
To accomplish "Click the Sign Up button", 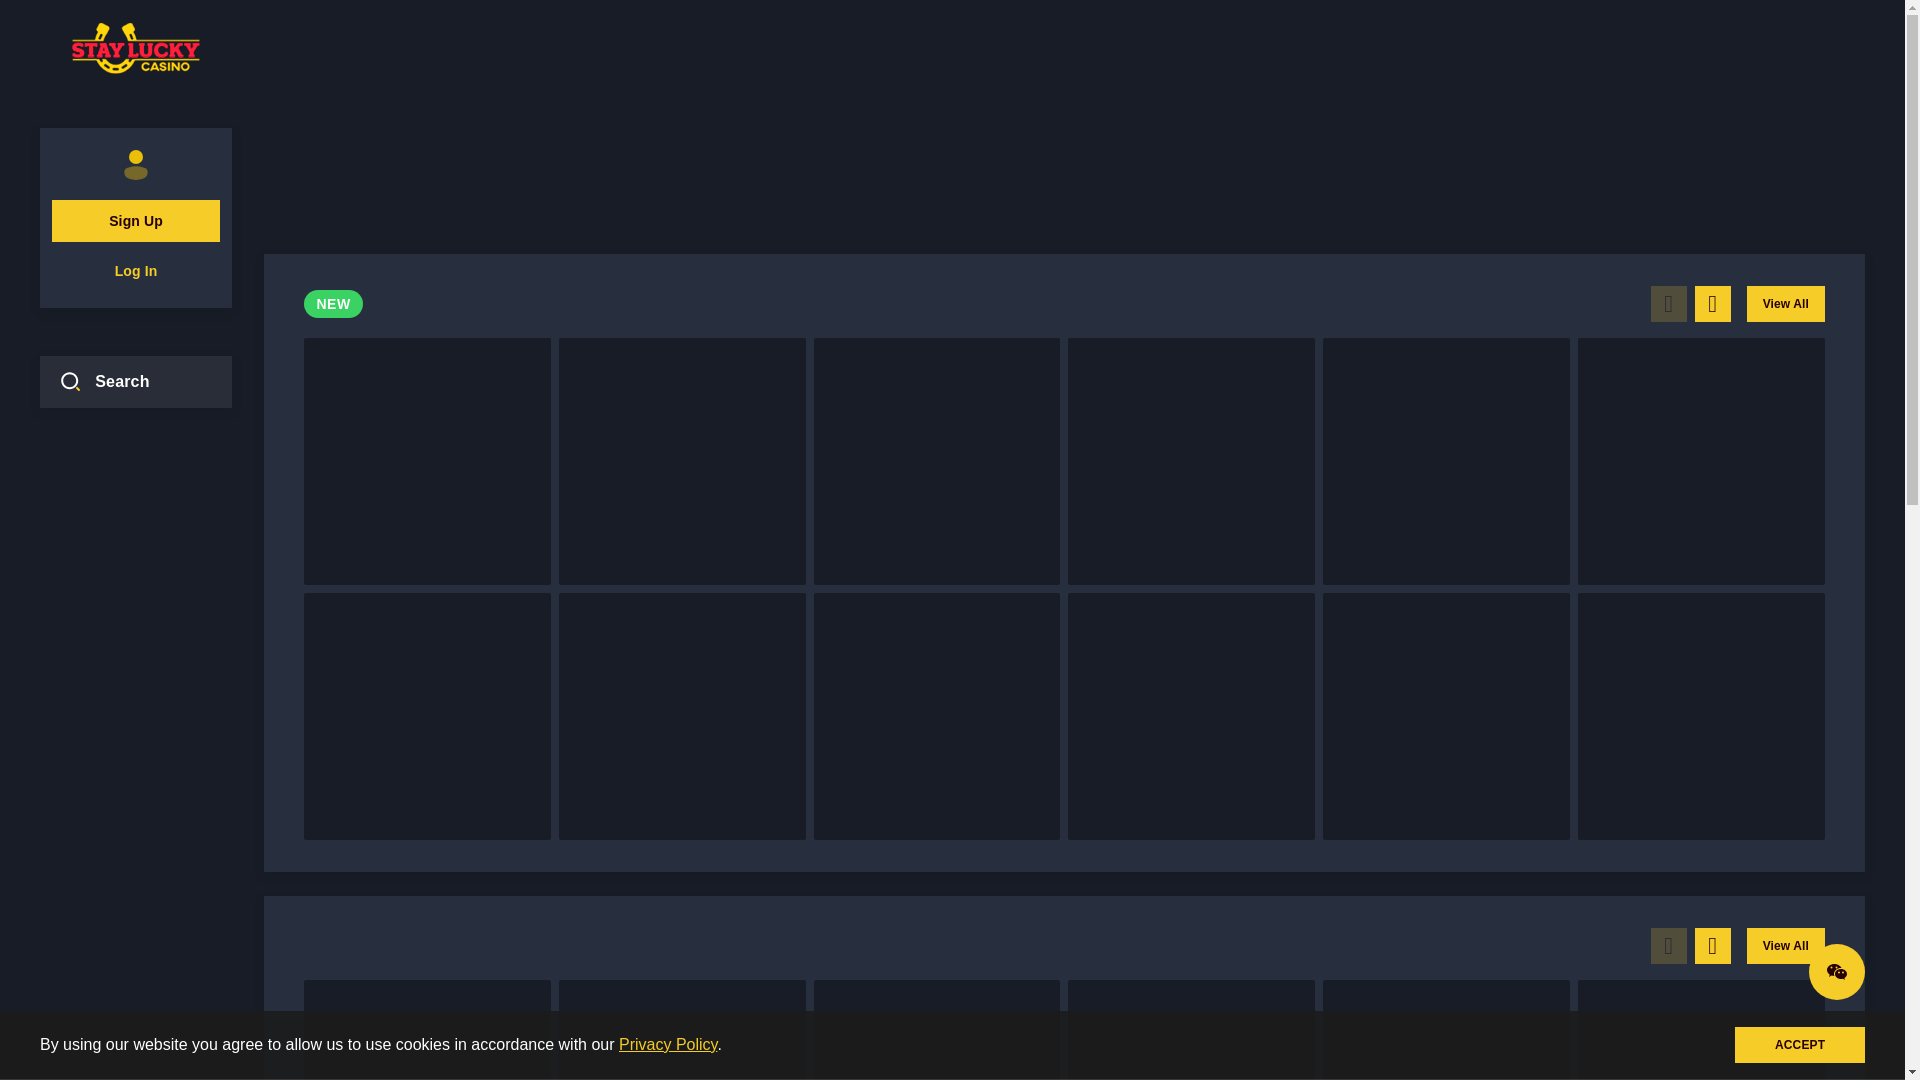I will click(x=136, y=221).
